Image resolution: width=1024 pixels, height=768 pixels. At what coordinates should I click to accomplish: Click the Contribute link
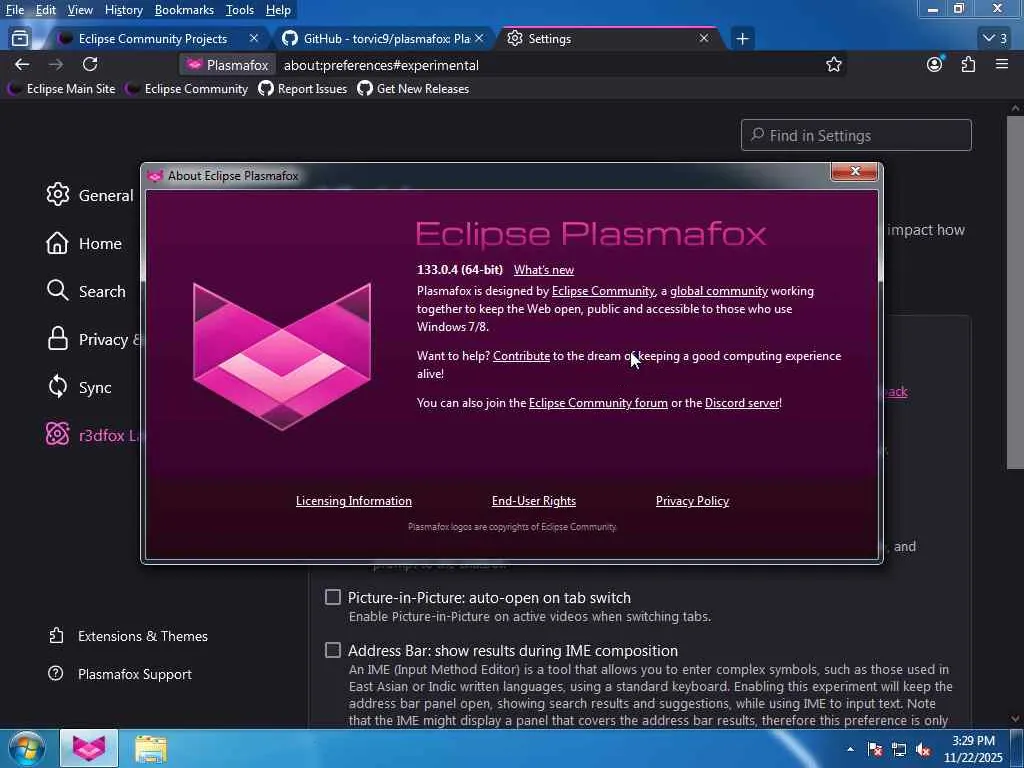(x=521, y=356)
